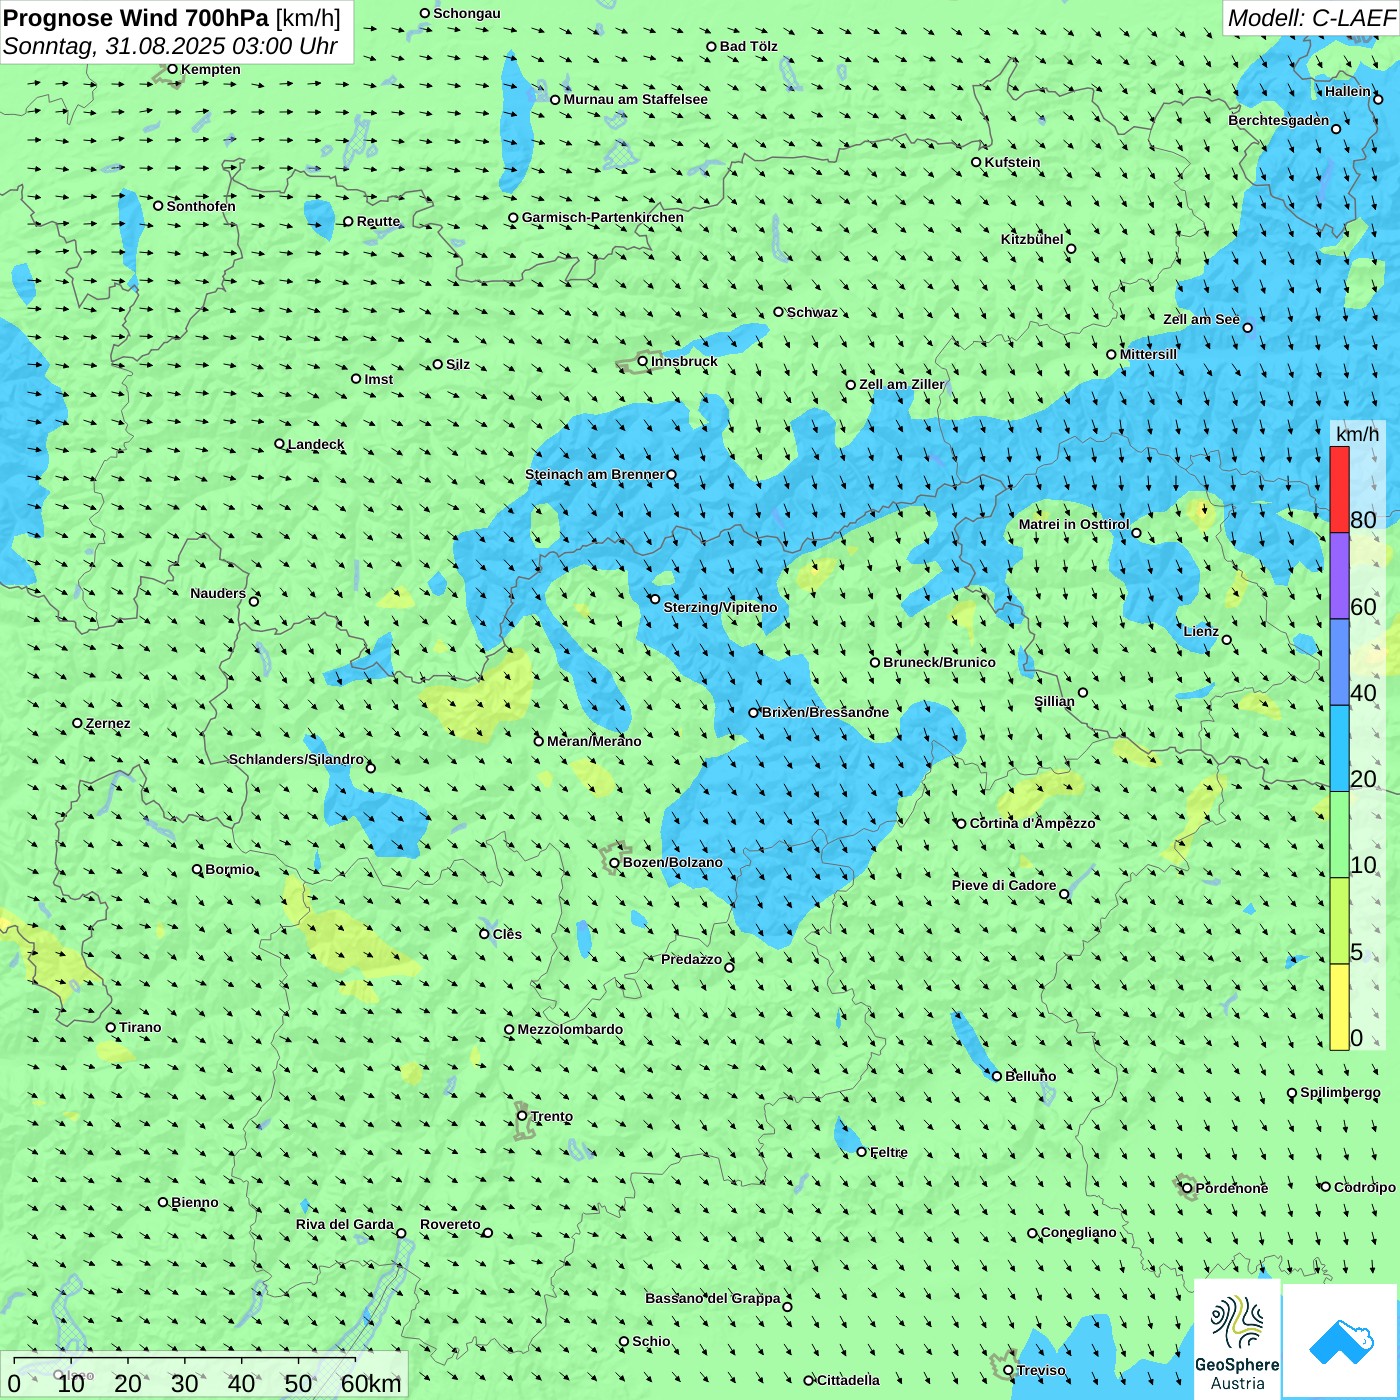This screenshot has height=1400, width=1400.
Task: Pick the light blue legend segment between 20 and 40
Action: (1339, 749)
